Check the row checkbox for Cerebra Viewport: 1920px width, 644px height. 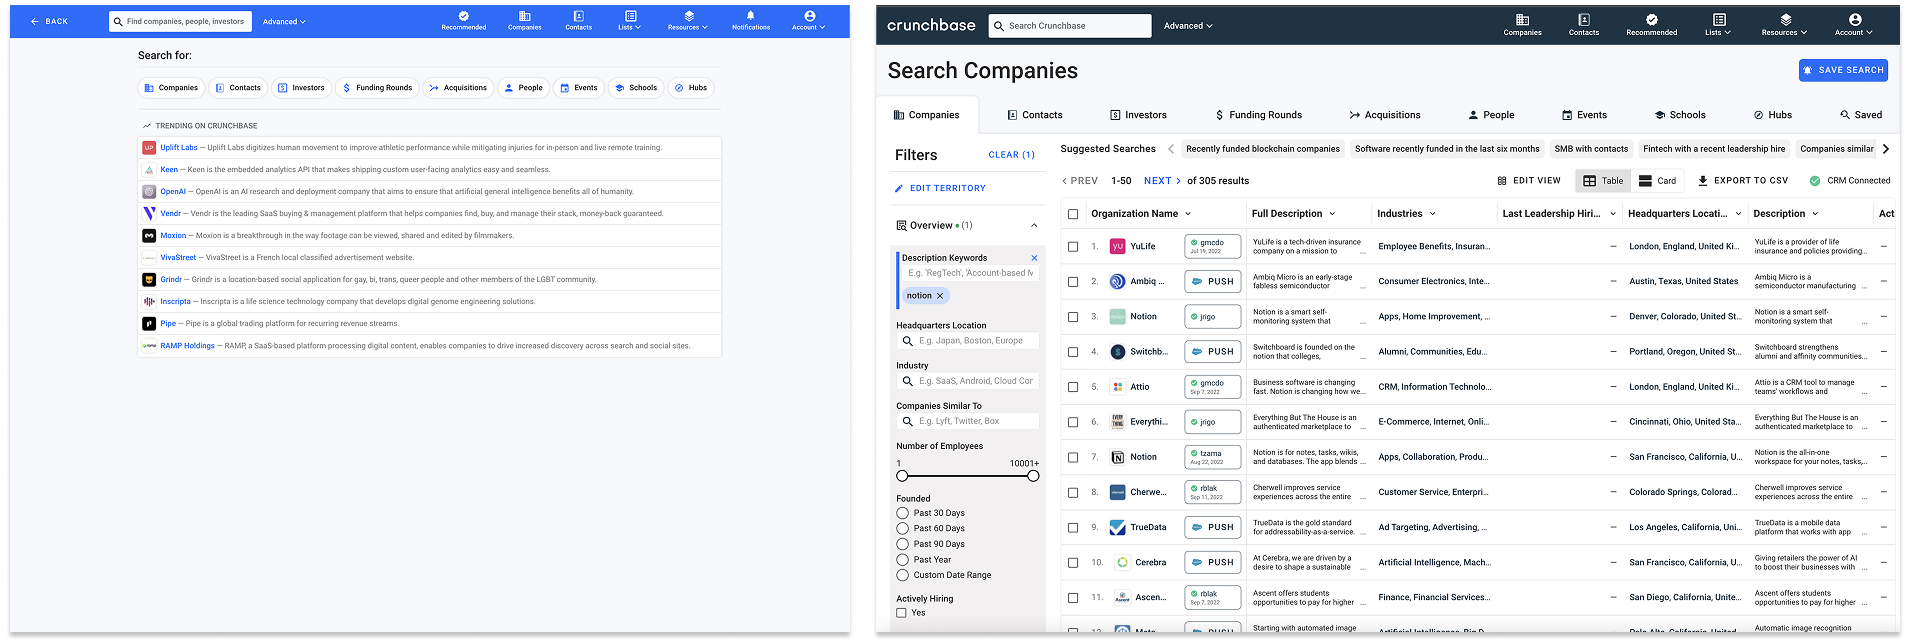tap(1073, 563)
